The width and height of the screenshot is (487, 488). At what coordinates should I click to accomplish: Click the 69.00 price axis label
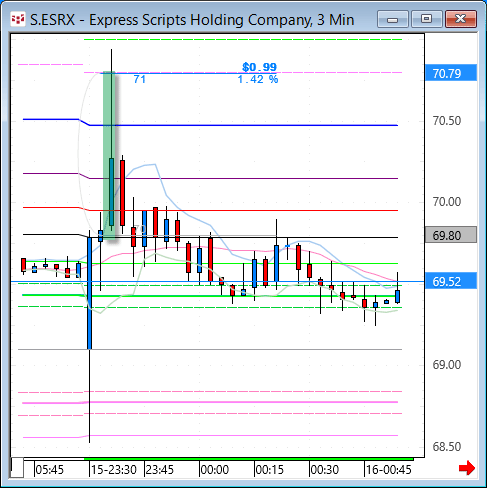point(447,364)
